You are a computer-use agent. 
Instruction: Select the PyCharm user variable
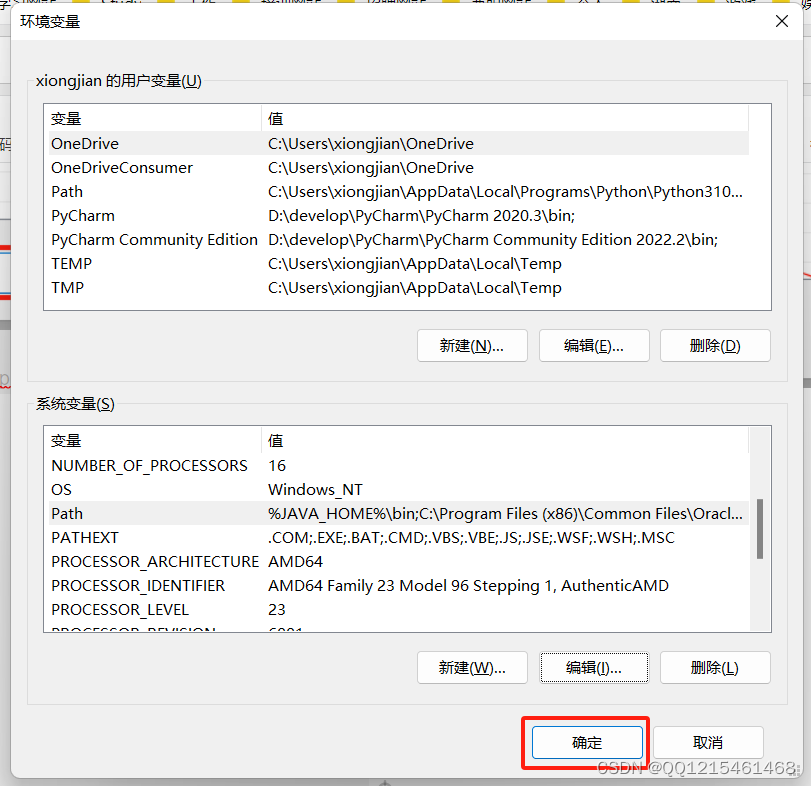click(399, 216)
